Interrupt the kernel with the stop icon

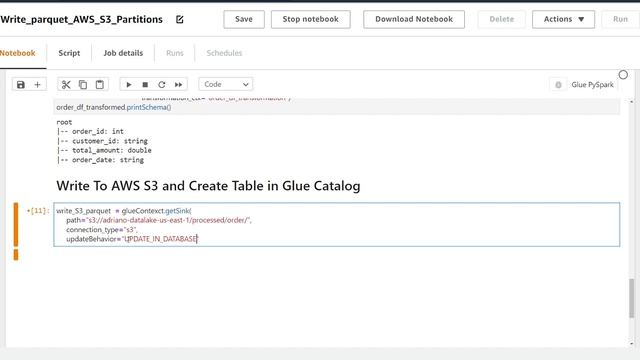pos(145,84)
